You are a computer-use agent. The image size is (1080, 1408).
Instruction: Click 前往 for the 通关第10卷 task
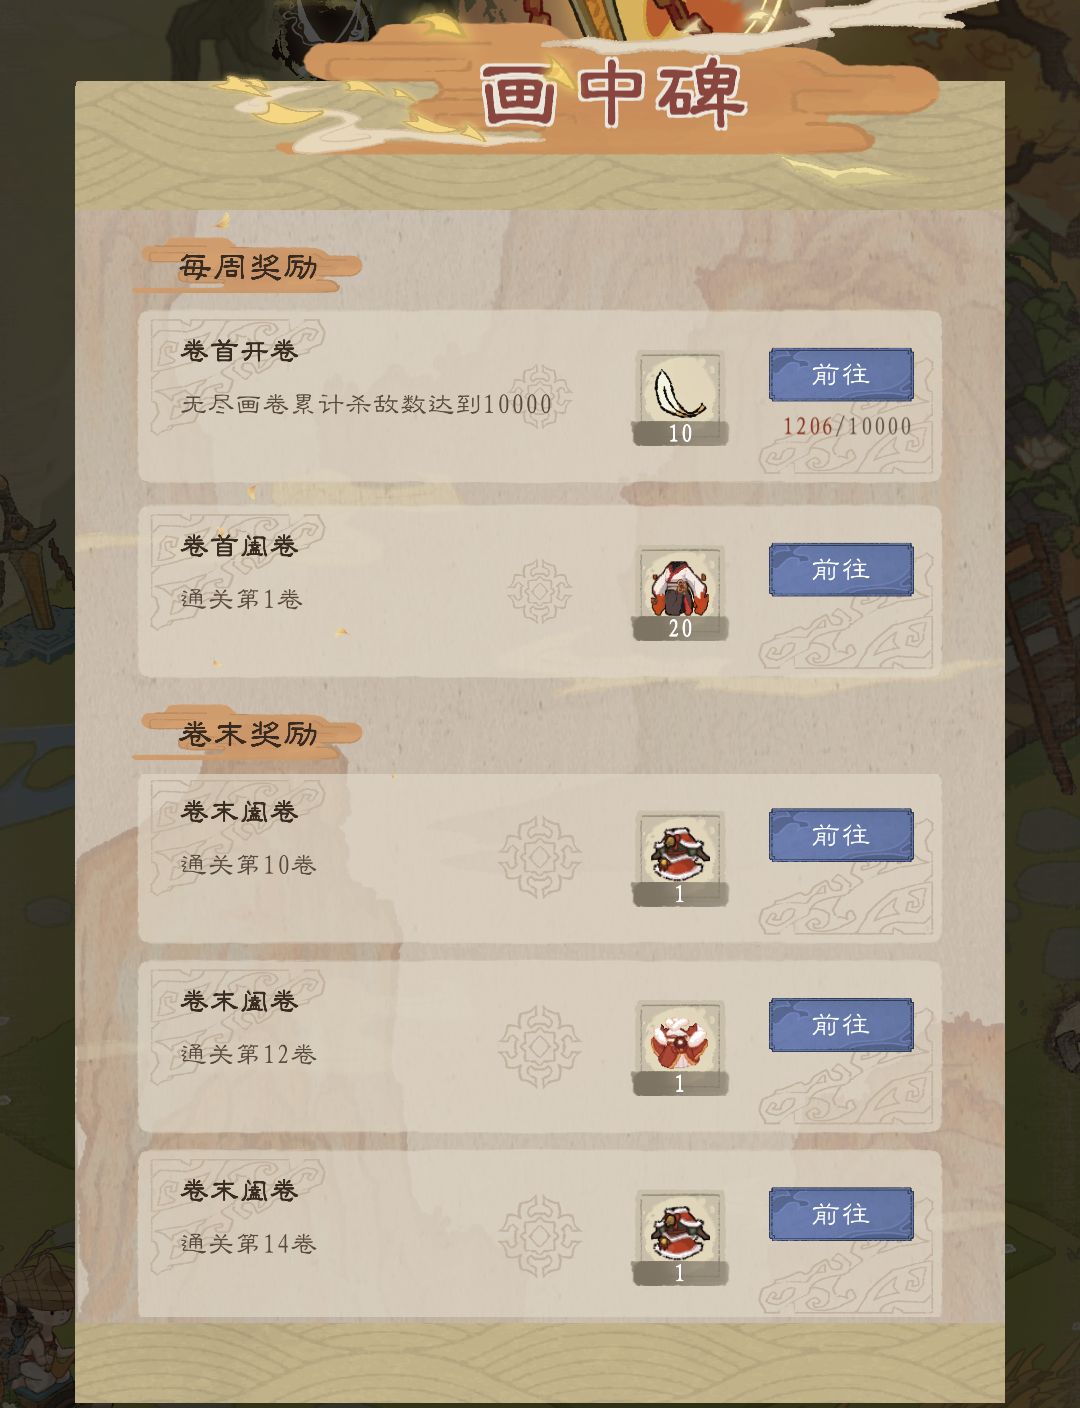tap(841, 835)
